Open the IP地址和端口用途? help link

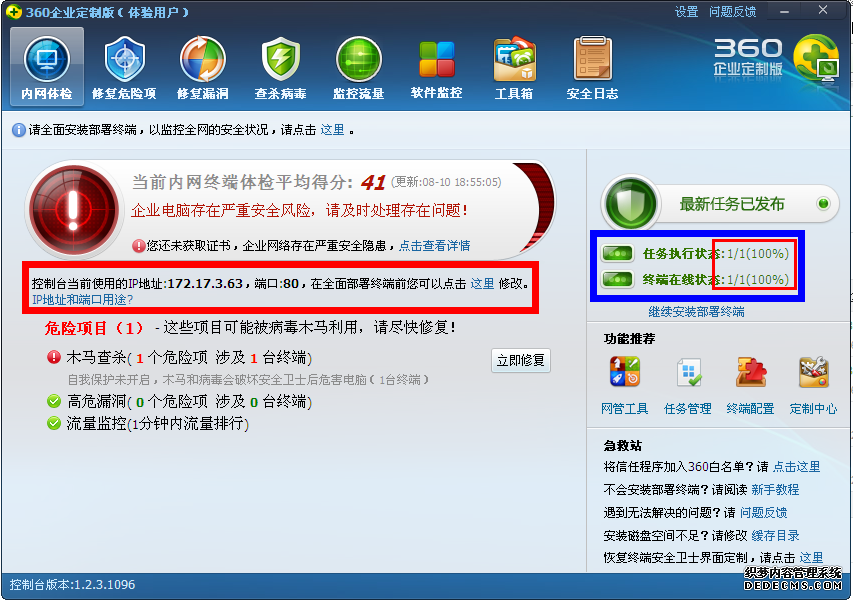pos(82,300)
